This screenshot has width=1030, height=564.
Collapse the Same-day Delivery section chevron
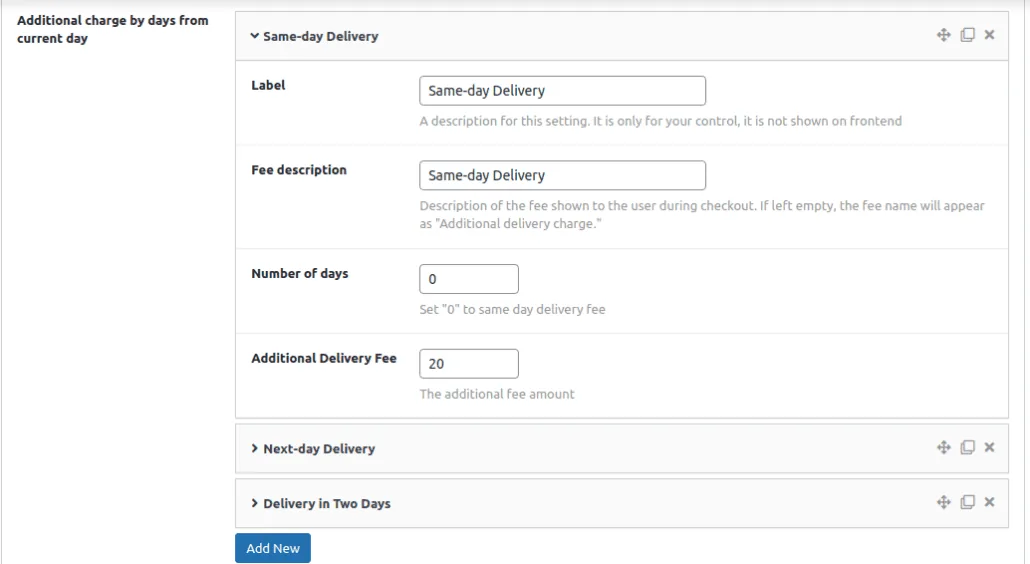coord(254,36)
